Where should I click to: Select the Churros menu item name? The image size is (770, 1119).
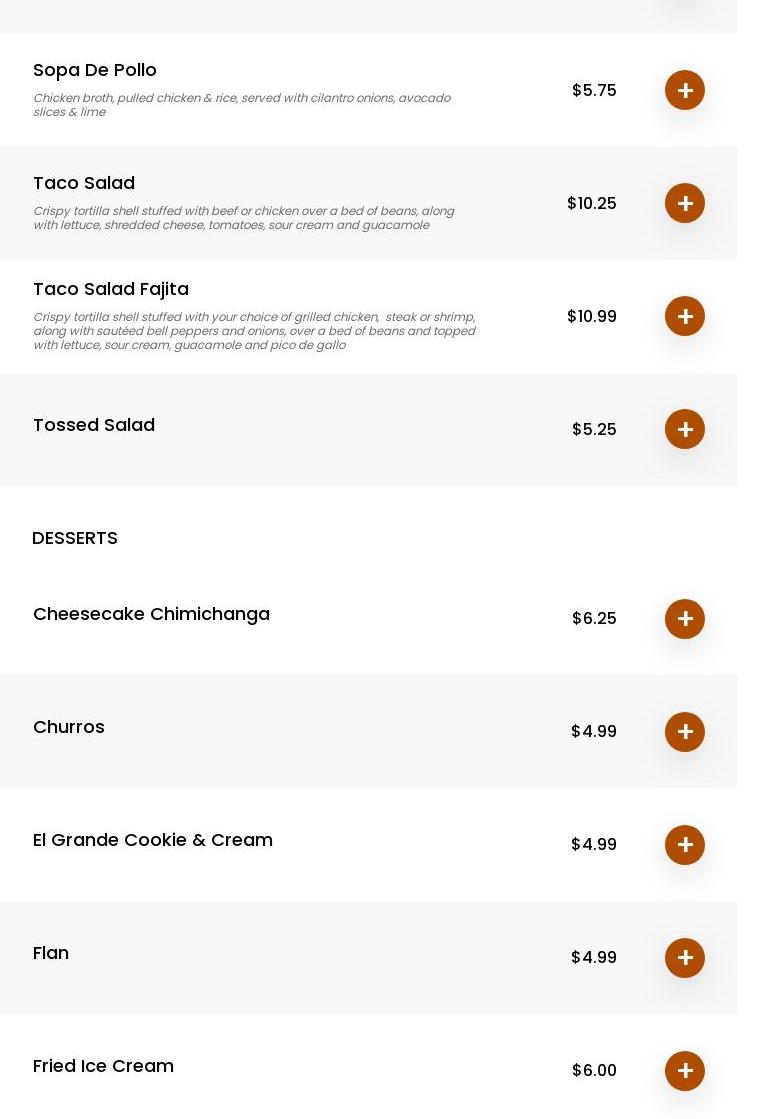tap(69, 727)
